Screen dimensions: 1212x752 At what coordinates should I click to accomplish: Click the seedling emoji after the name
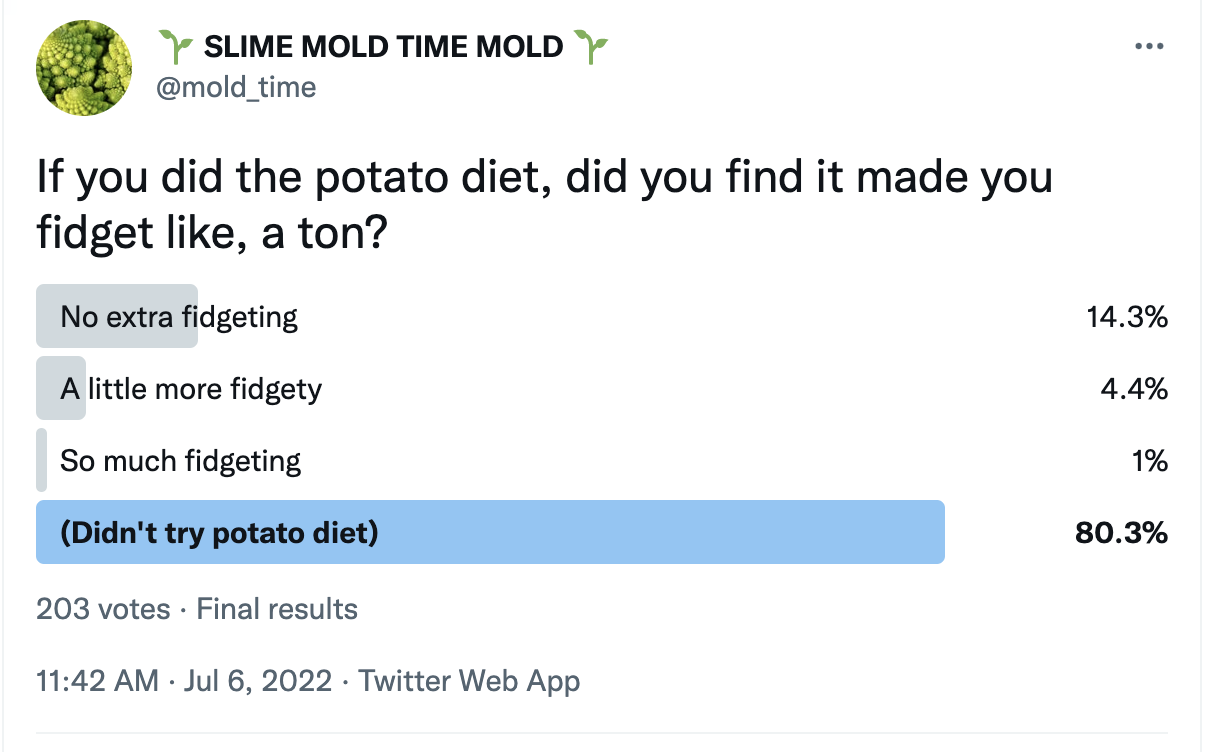coord(591,45)
